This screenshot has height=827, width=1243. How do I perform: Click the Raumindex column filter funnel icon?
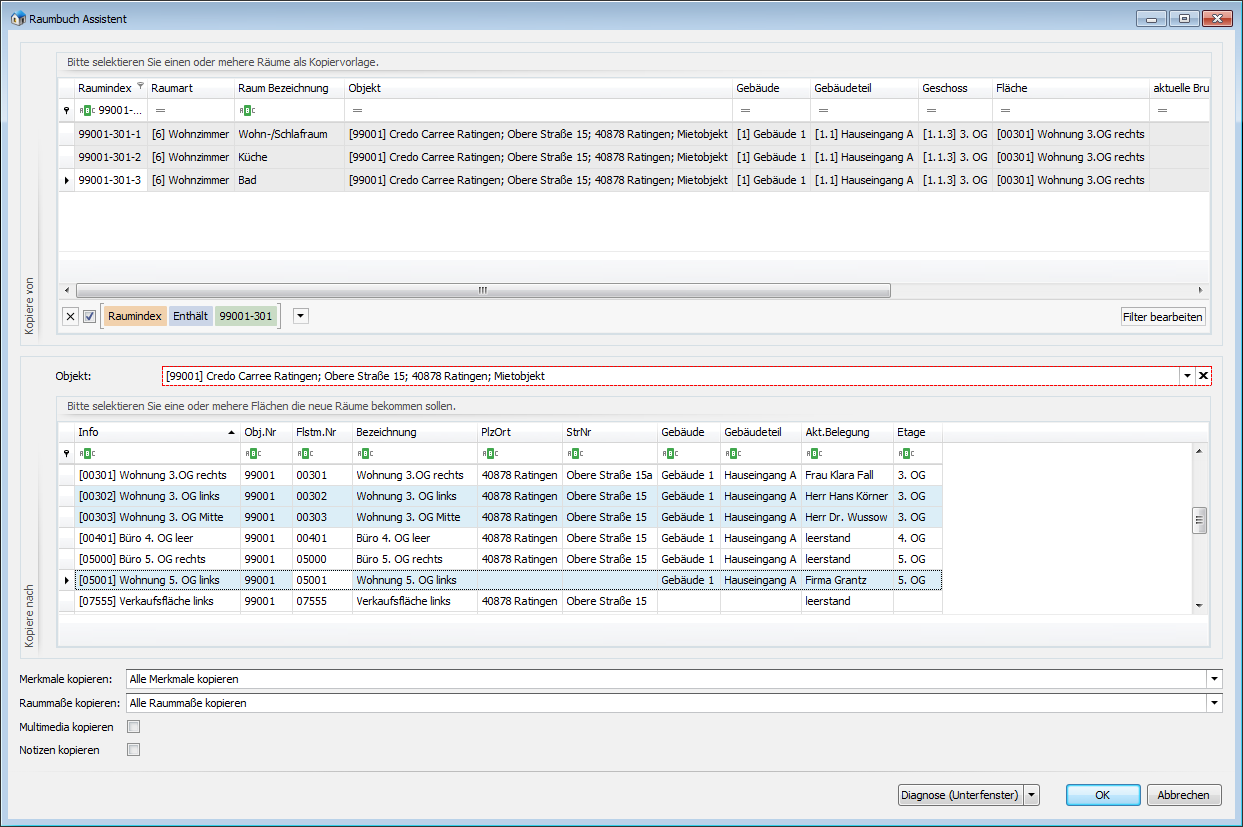tap(141, 86)
